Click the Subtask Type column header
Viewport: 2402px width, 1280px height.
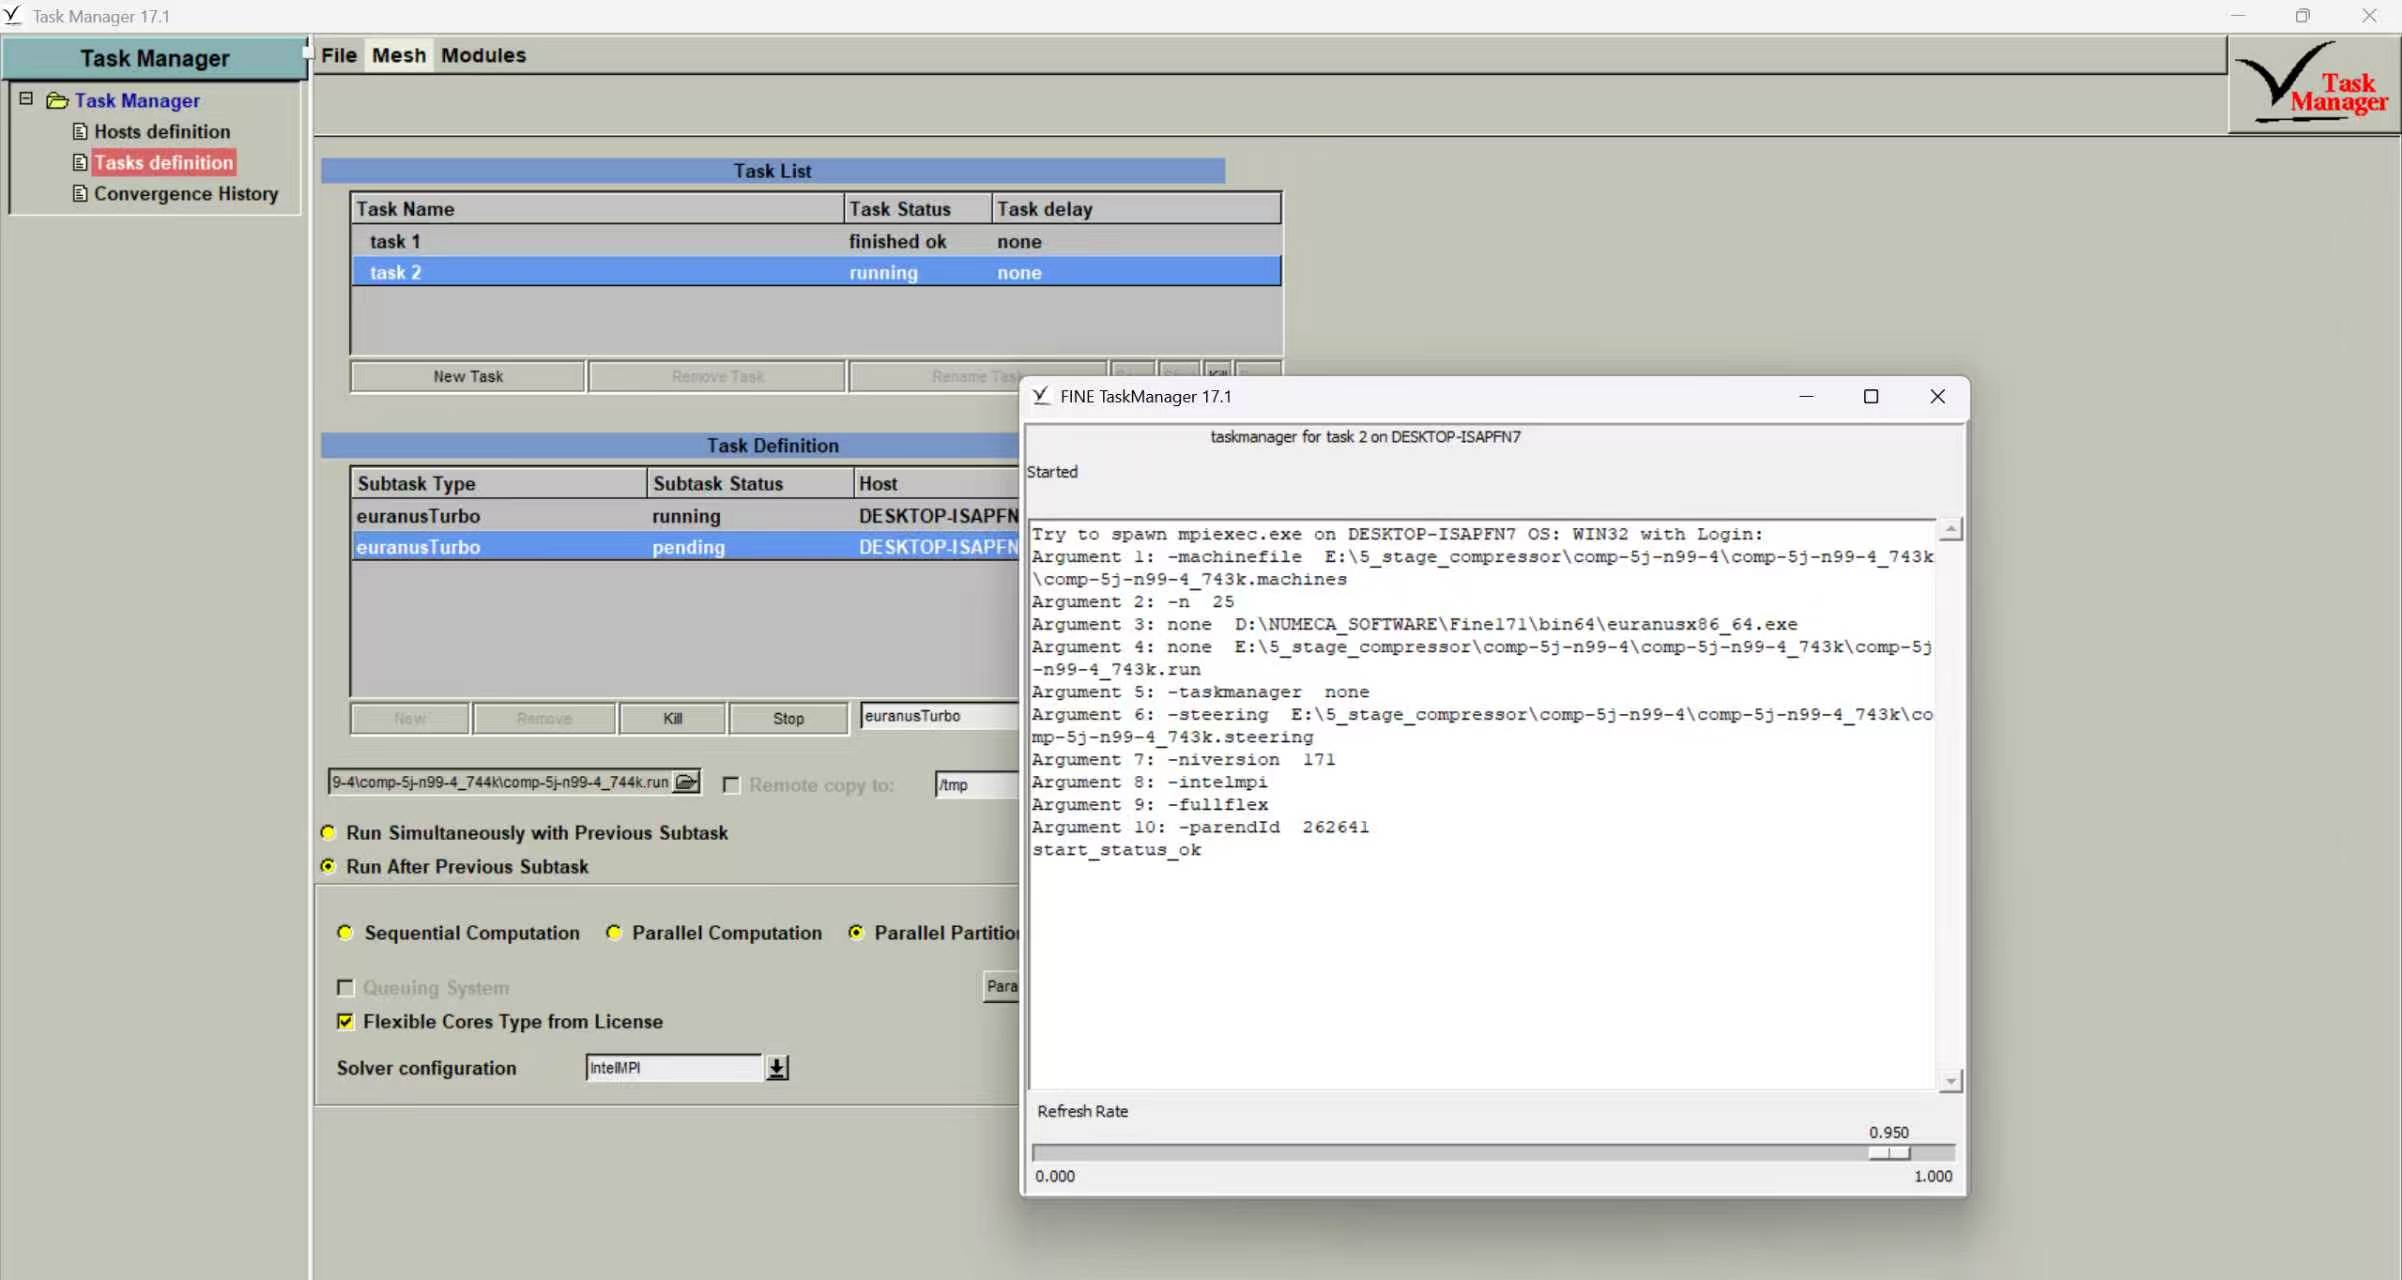[498, 484]
